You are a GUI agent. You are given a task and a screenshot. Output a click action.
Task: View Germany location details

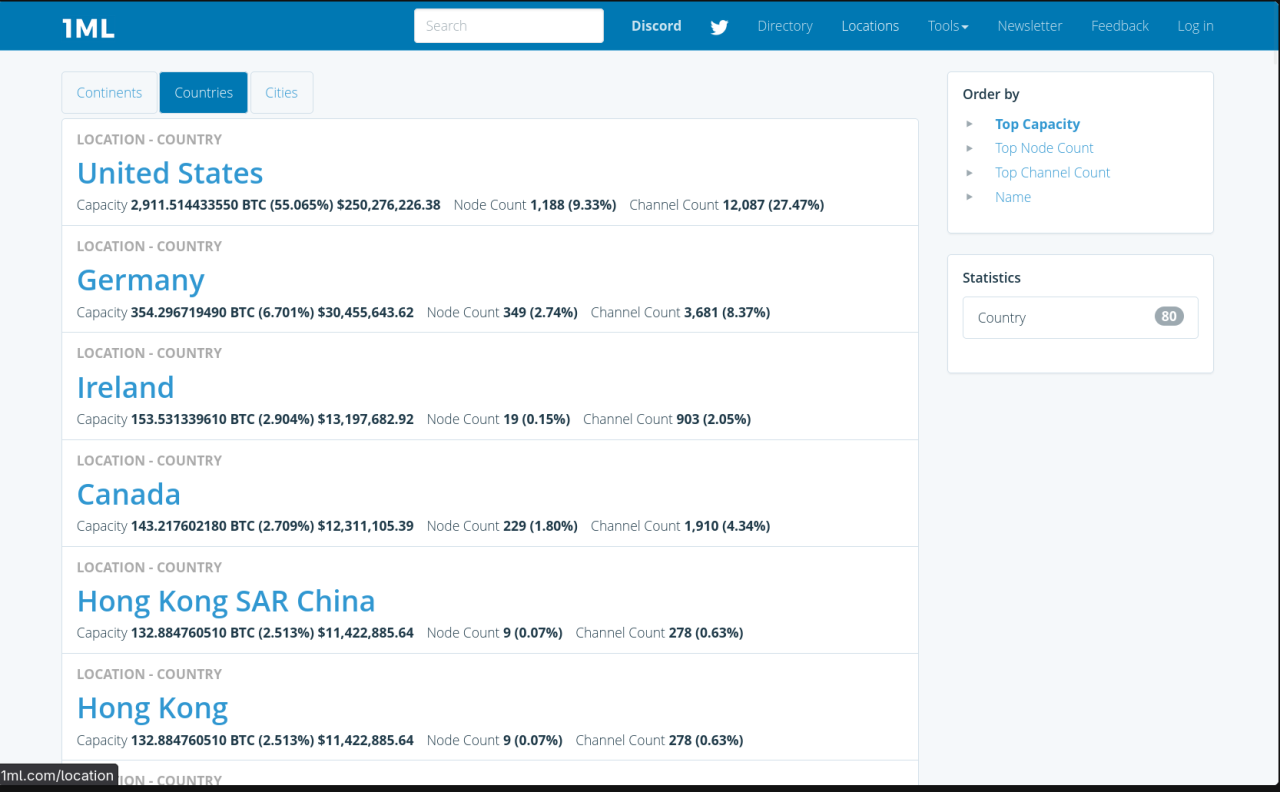(141, 280)
